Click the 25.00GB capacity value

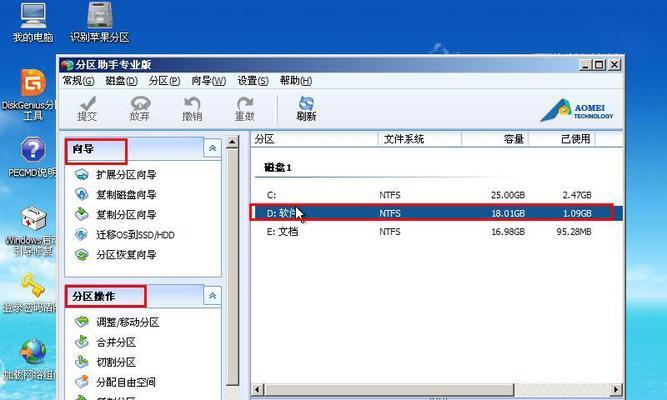click(508, 195)
